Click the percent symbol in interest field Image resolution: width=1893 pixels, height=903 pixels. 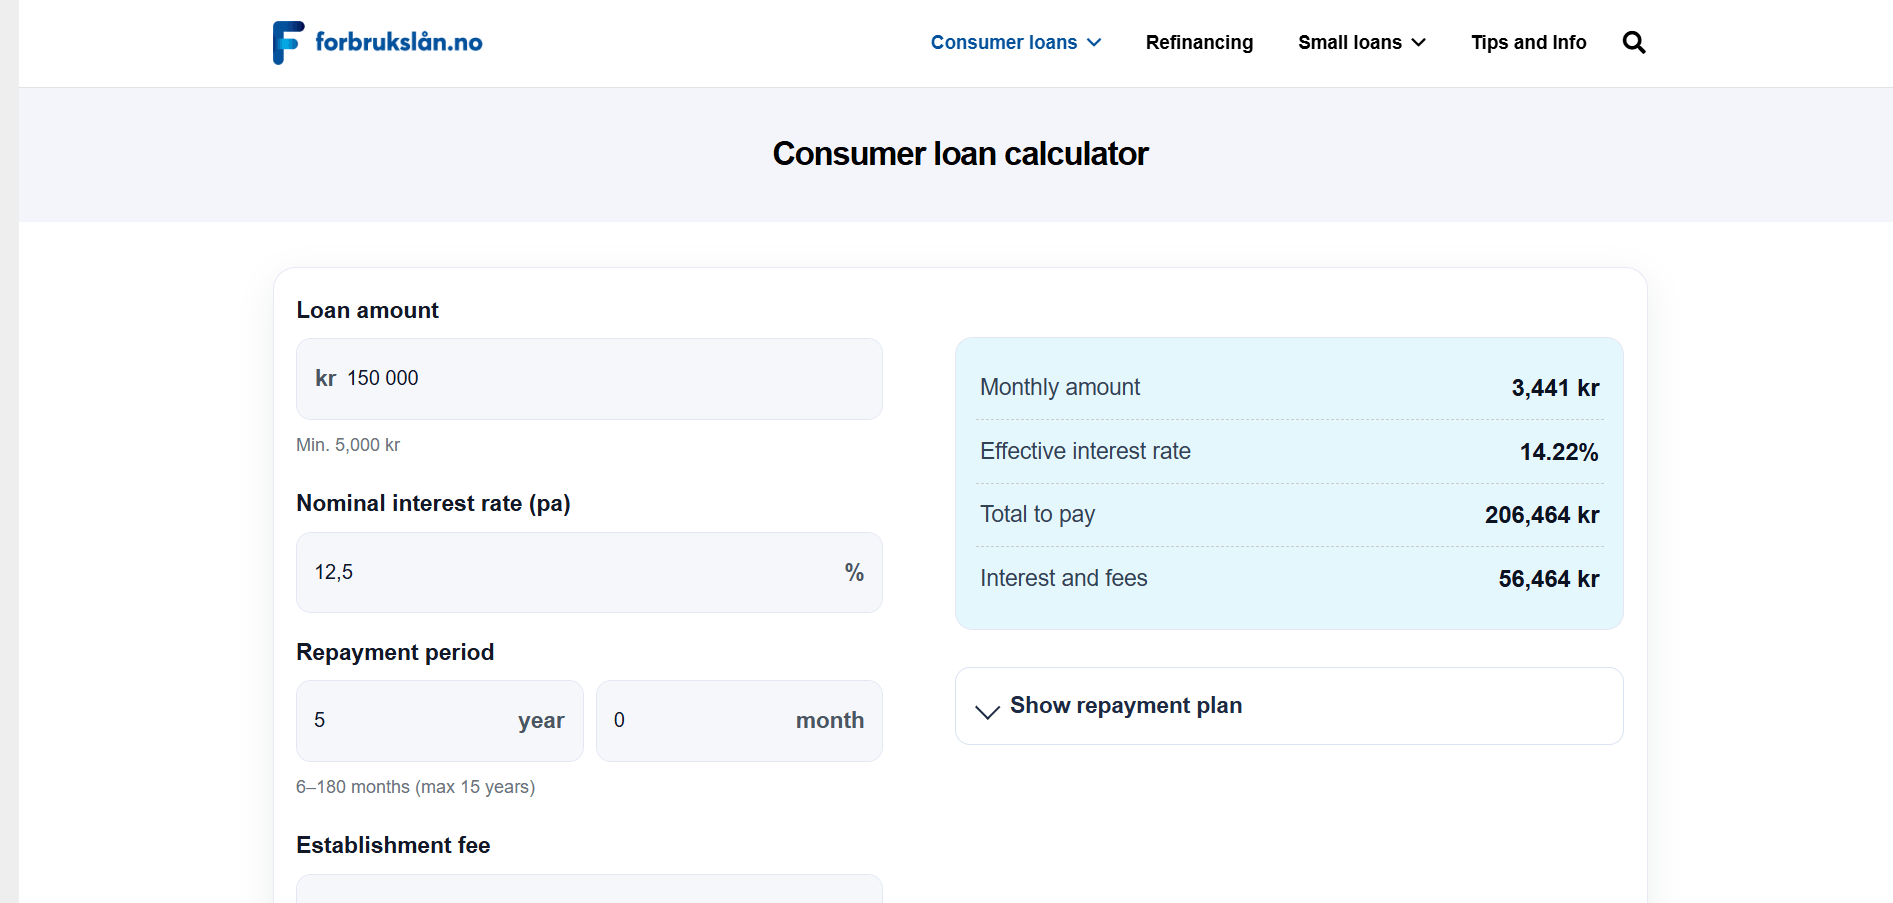click(x=854, y=572)
